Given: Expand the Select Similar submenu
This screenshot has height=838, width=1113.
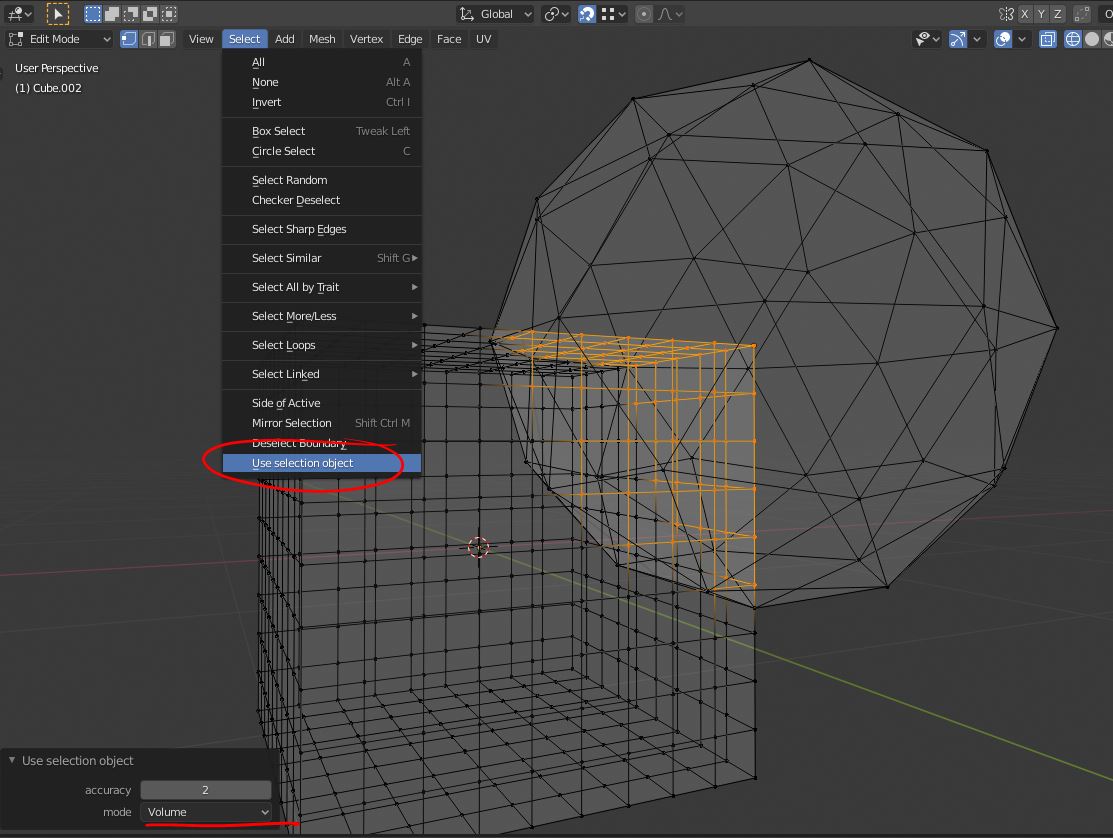Looking at the screenshot, I should (322, 258).
